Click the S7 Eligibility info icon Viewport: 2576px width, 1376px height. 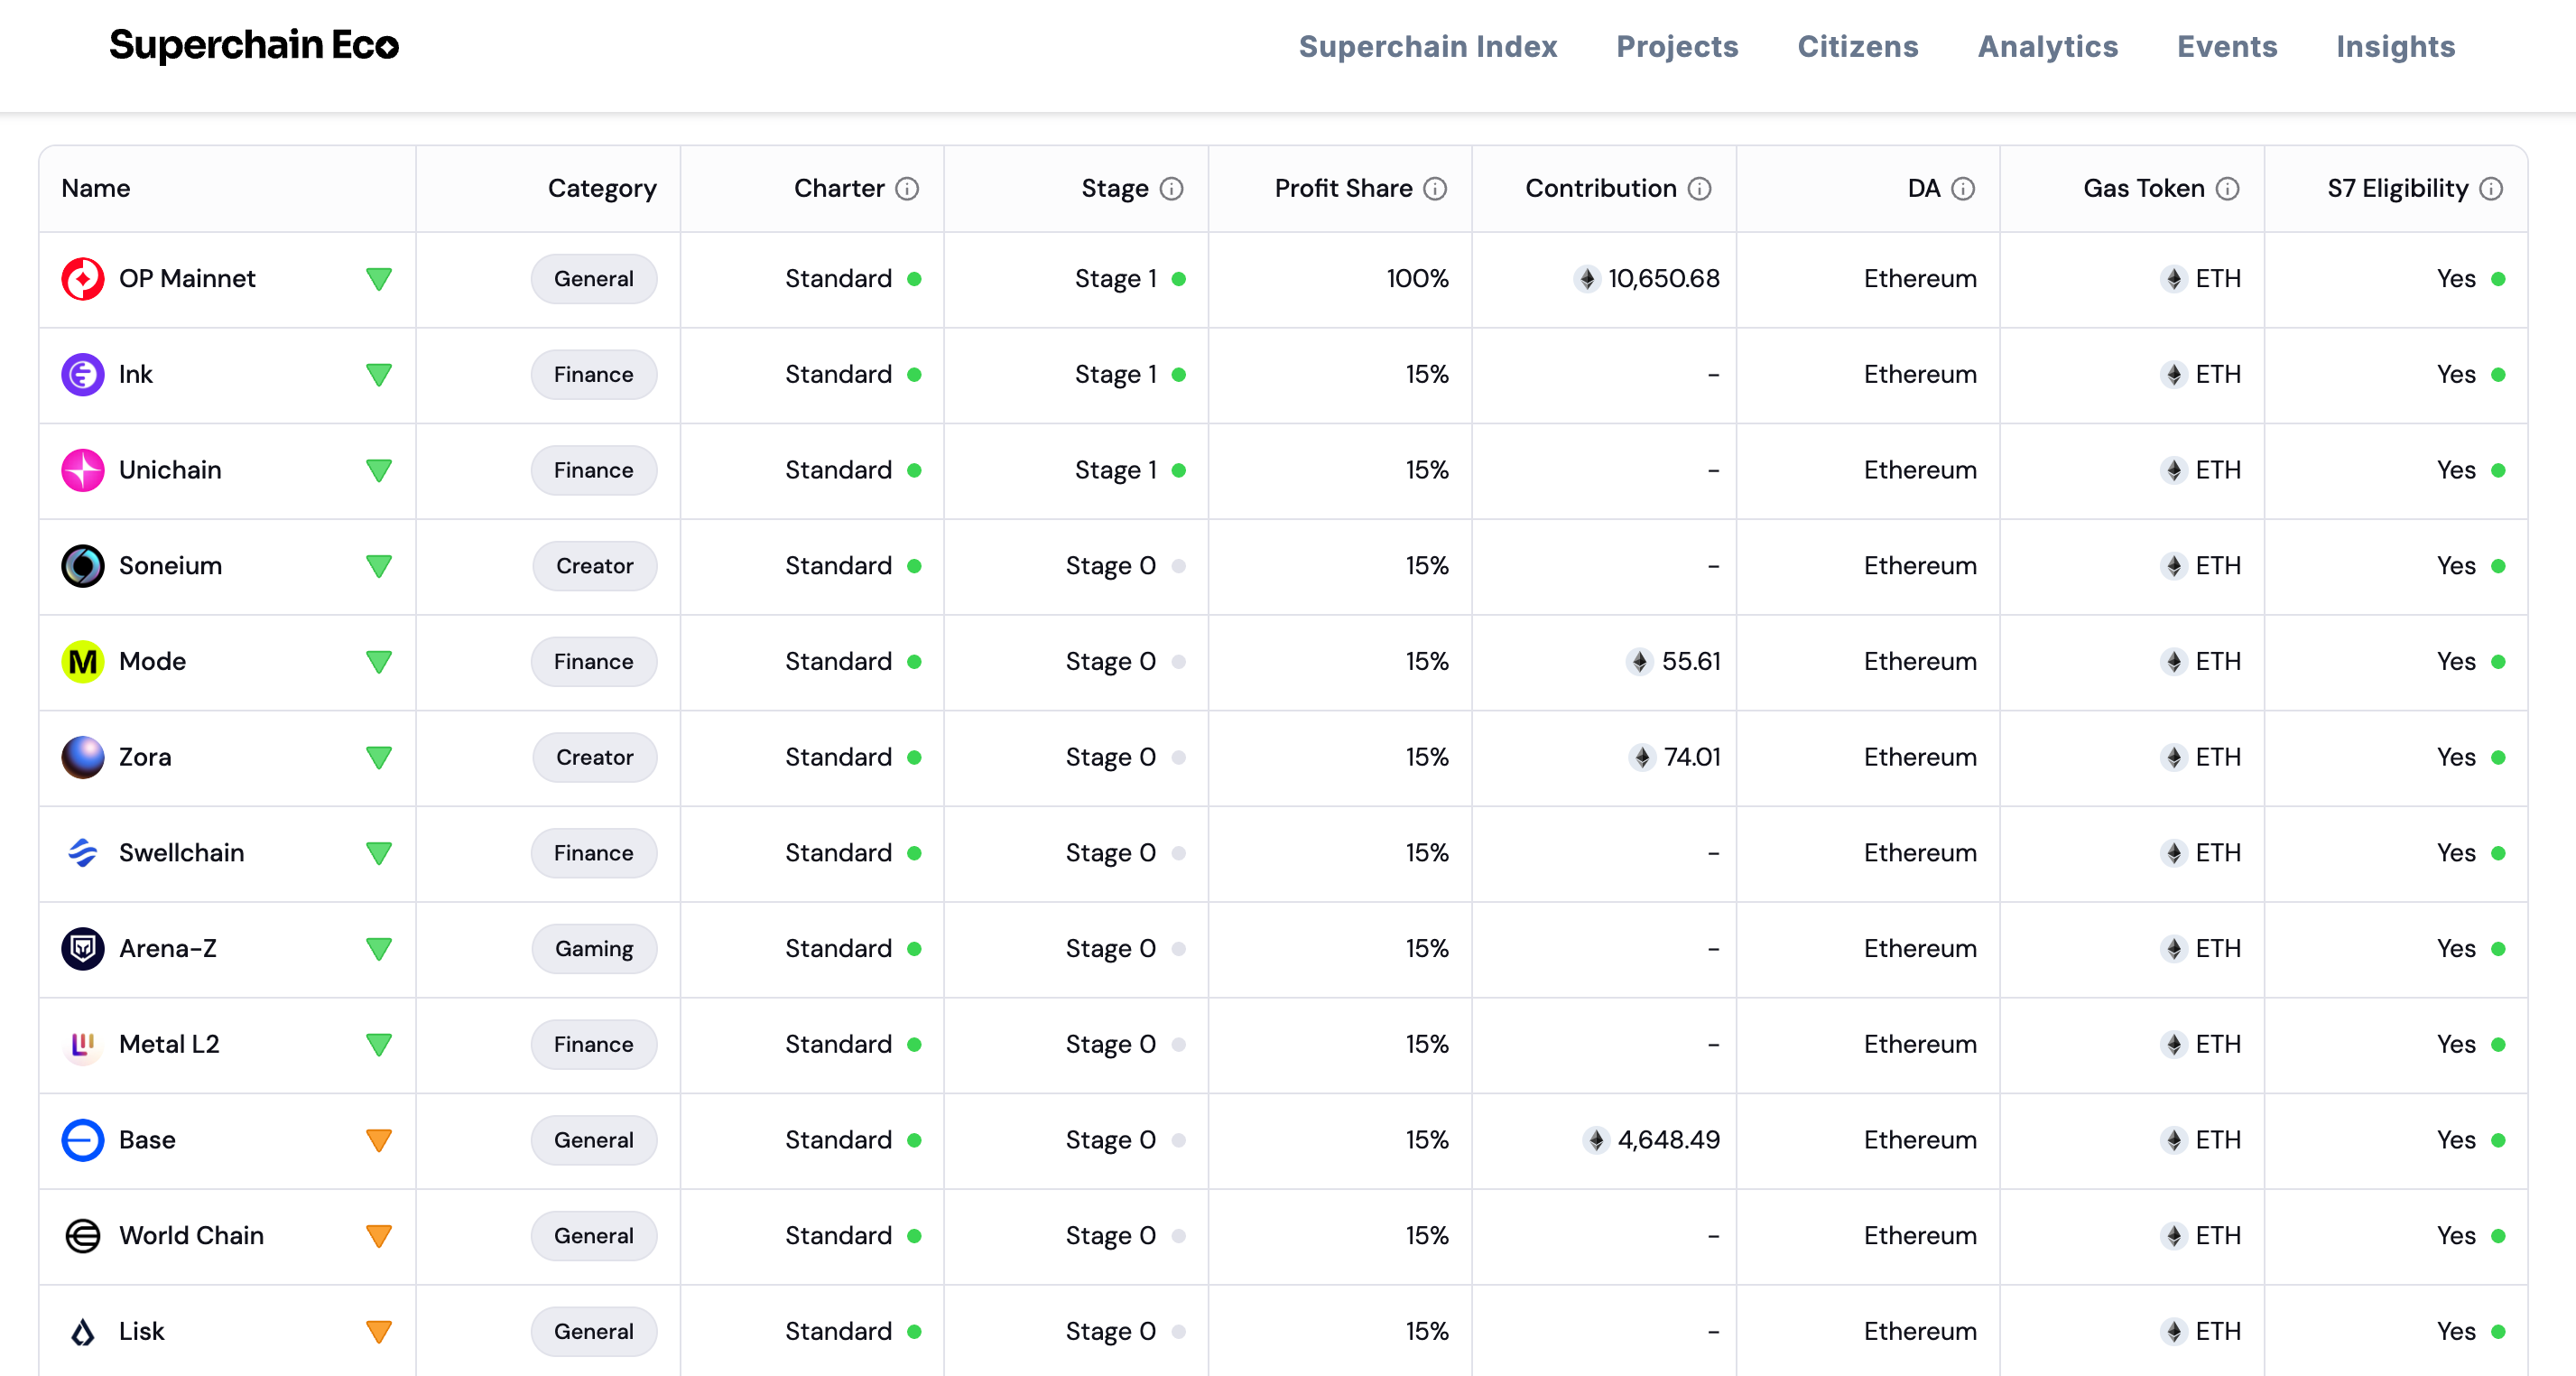tap(2491, 189)
